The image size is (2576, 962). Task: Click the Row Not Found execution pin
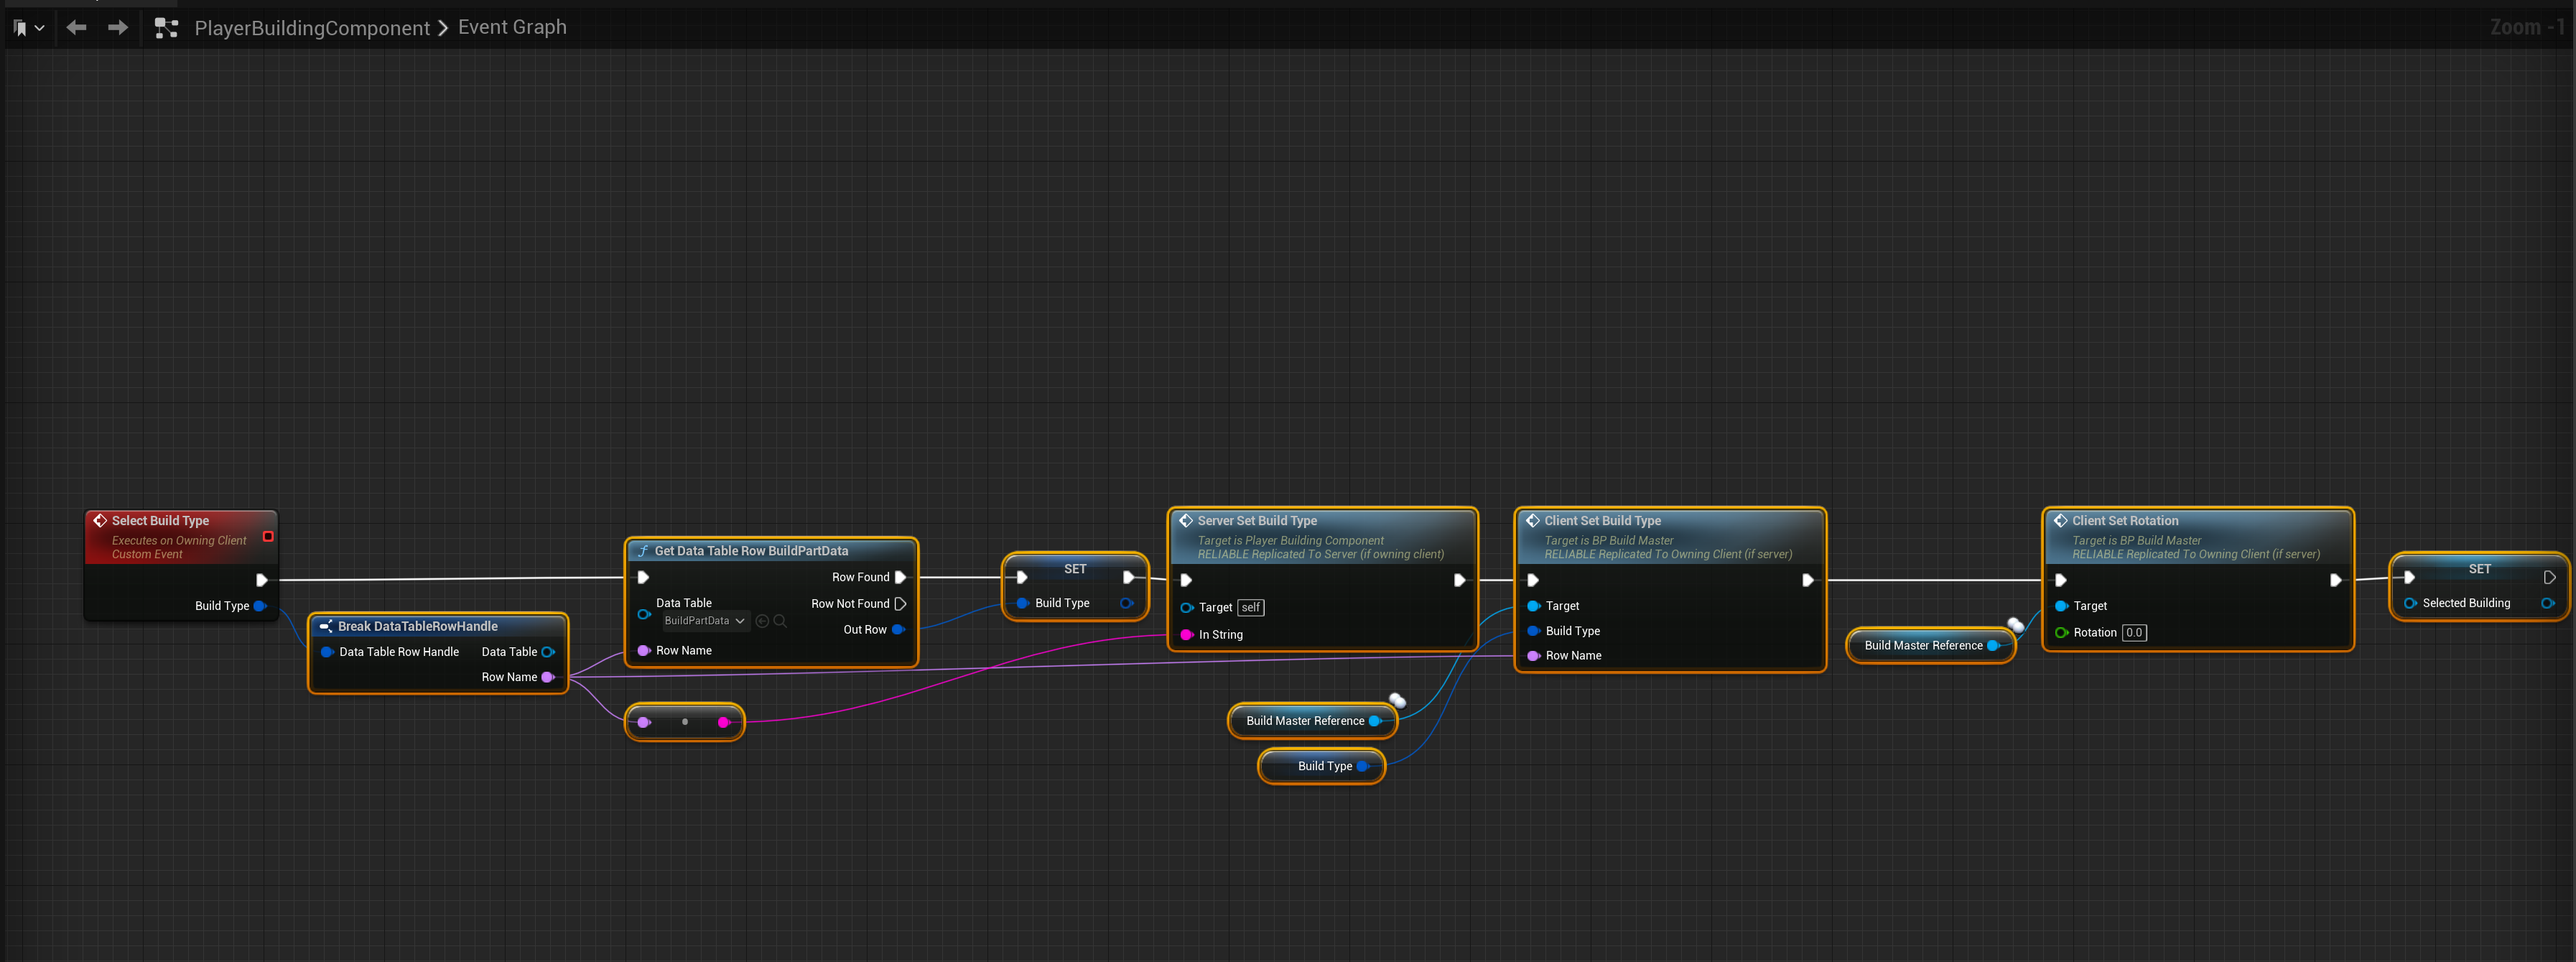click(x=900, y=603)
